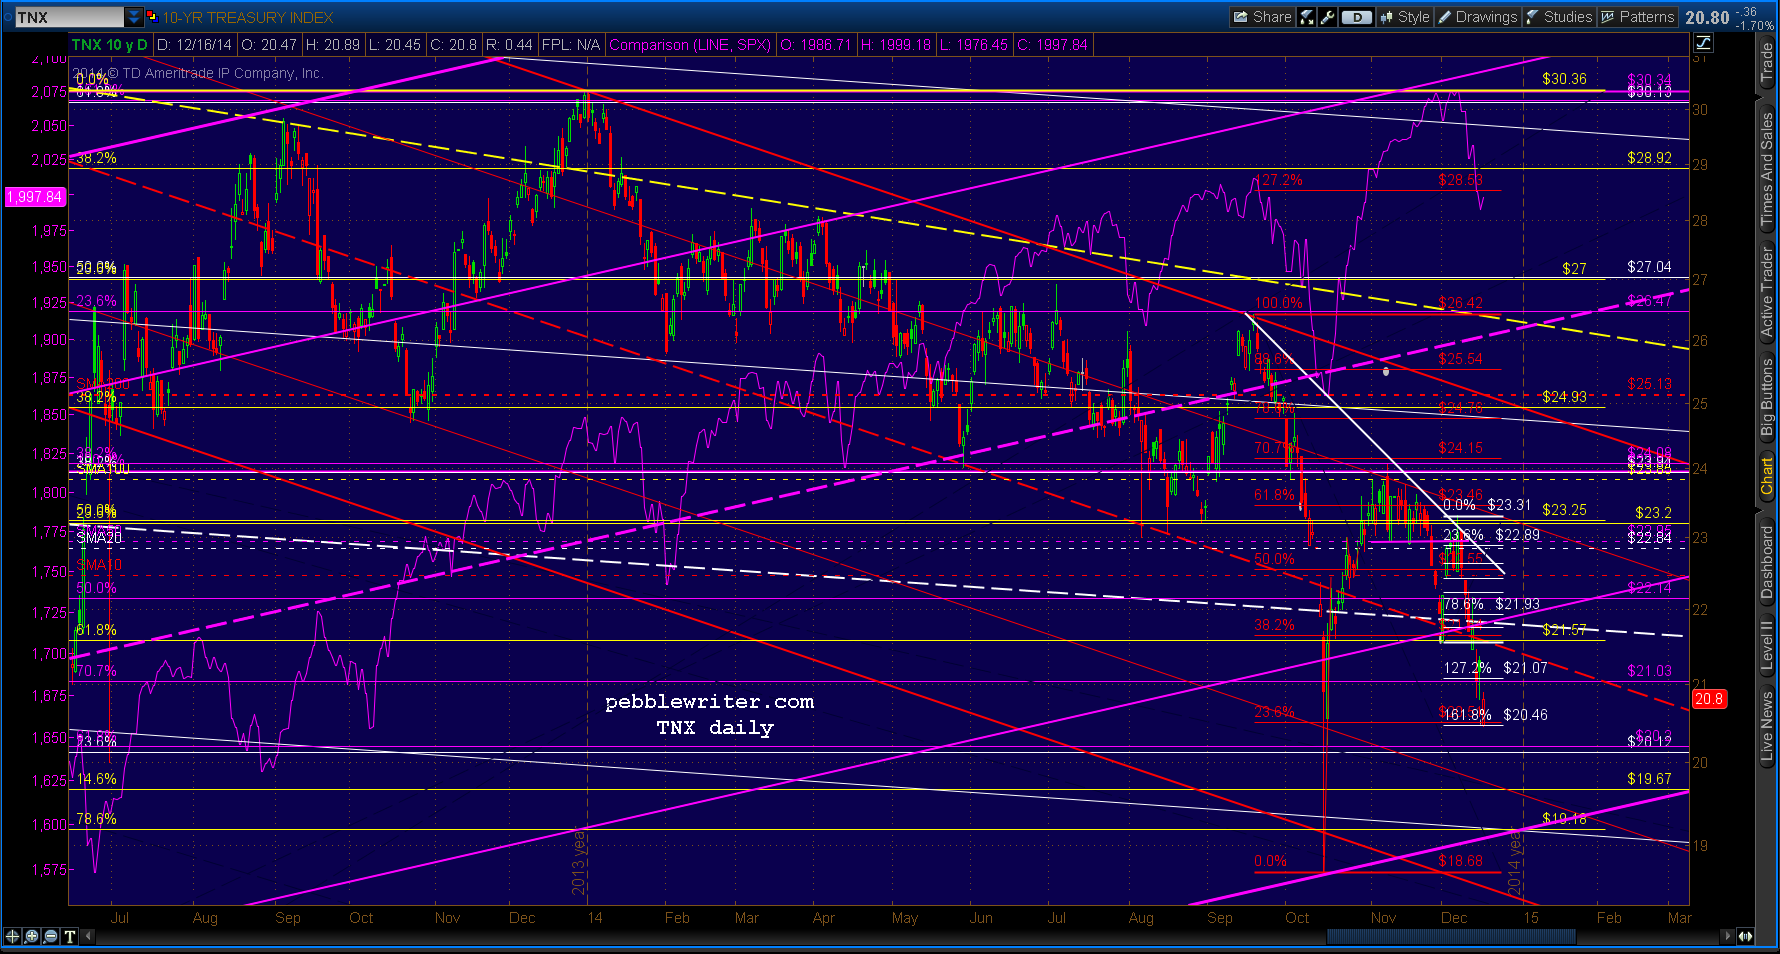
Task: Open the Dashboard side tab
Action: point(1767,562)
